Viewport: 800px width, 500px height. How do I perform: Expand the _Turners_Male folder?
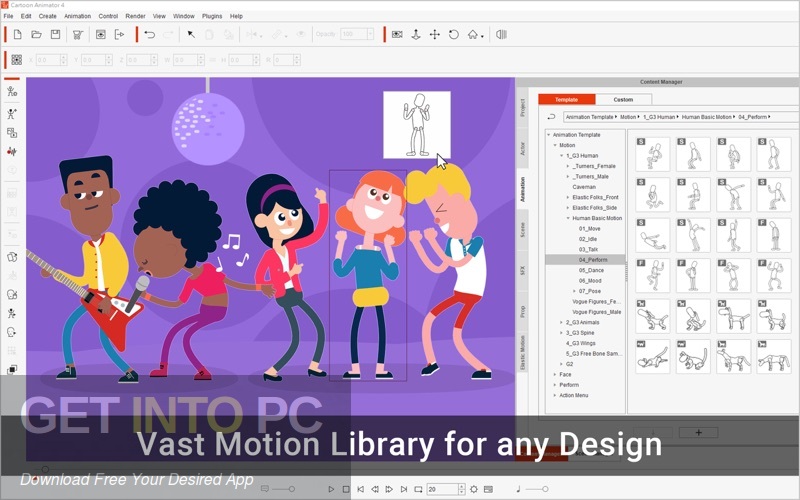point(568,177)
